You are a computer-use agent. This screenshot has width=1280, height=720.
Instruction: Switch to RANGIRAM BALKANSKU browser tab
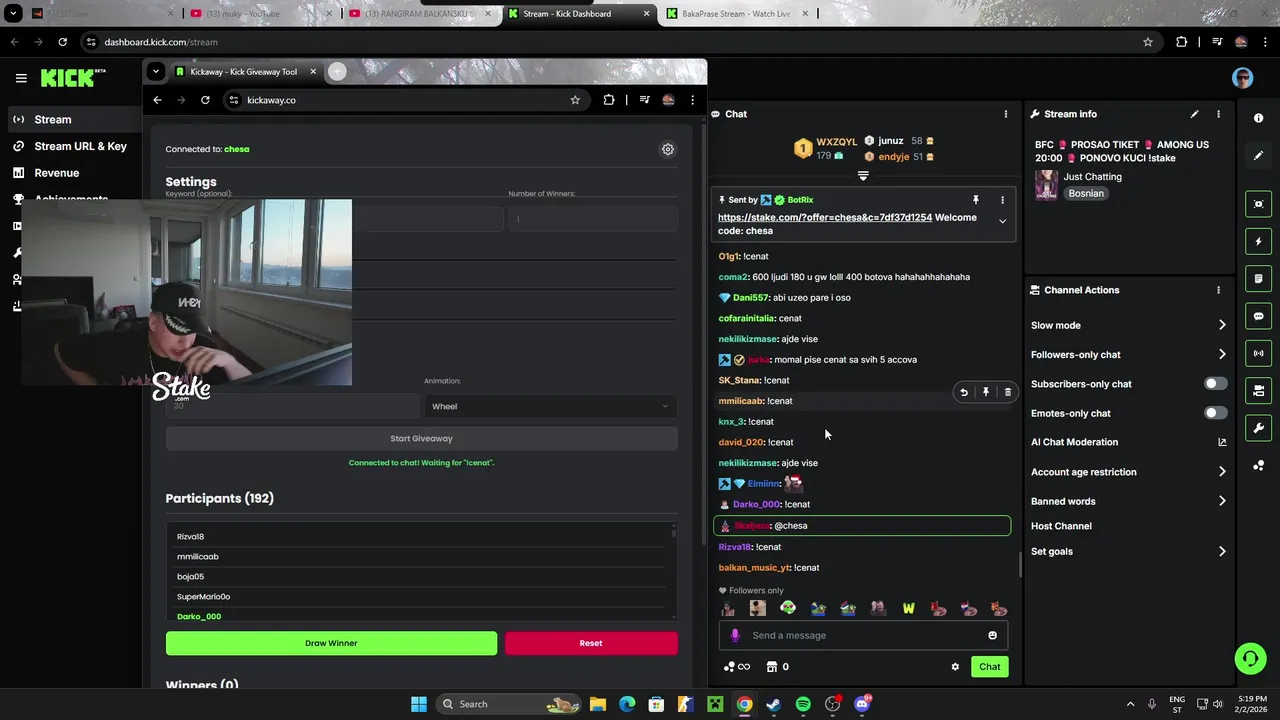click(x=420, y=14)
